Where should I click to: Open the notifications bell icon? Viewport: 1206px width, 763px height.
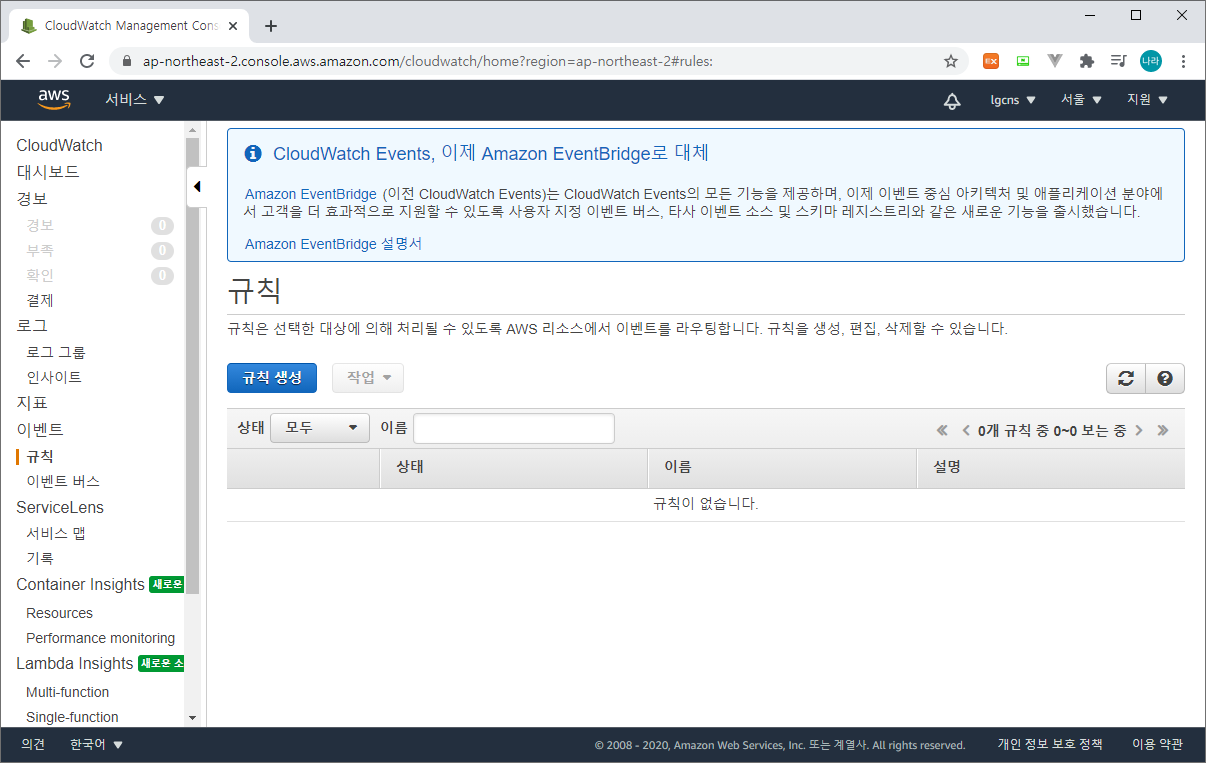pyautogui.click(x=952, y=100)
